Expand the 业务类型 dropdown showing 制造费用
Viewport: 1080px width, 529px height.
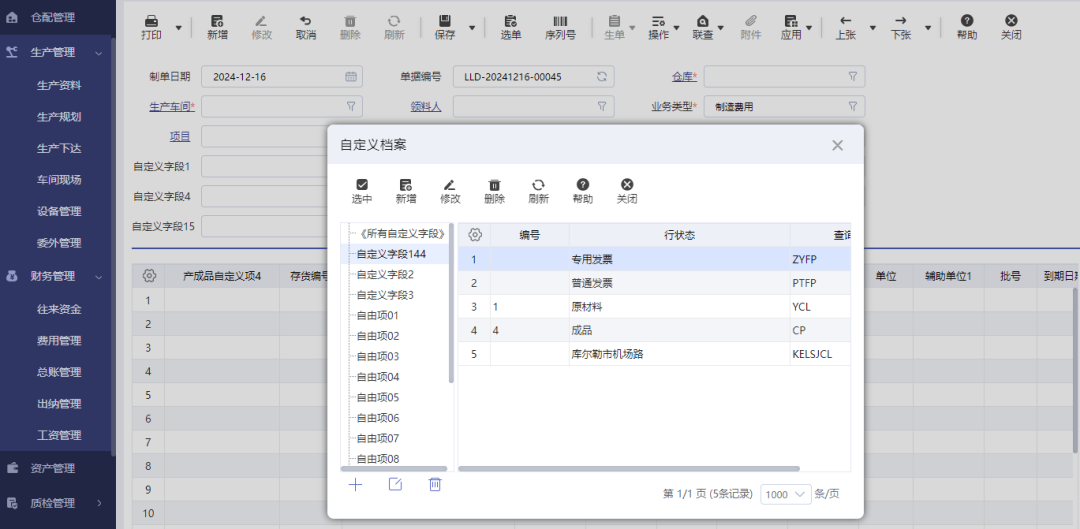pyautogui.click(x=852, y=106)
